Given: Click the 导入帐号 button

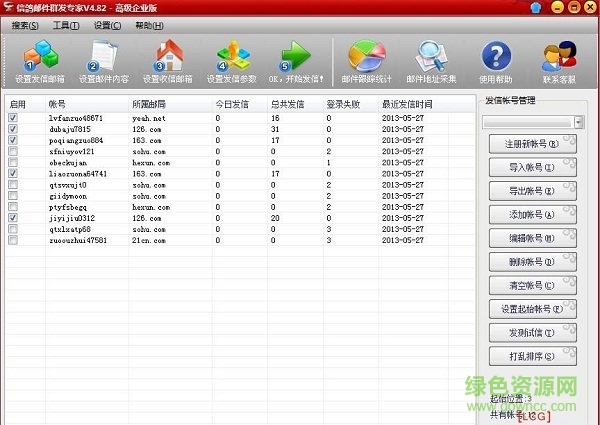Looking at the screenshot, I should [532, 167].
